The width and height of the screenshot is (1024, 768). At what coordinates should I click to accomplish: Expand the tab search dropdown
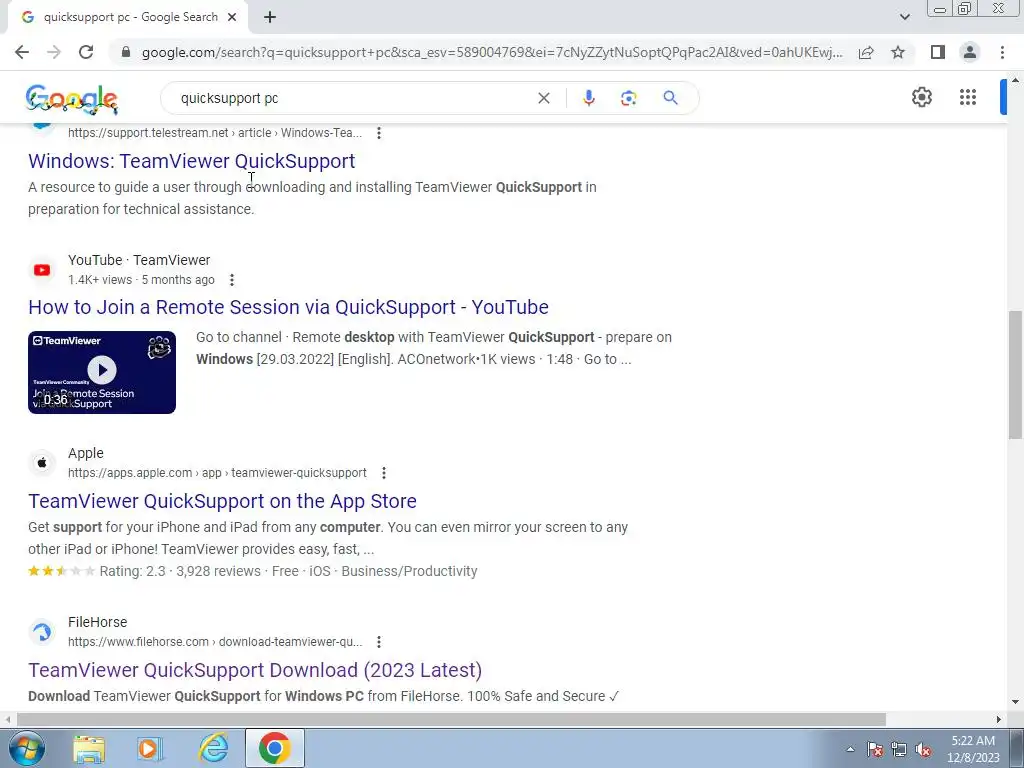pos(904,17)
